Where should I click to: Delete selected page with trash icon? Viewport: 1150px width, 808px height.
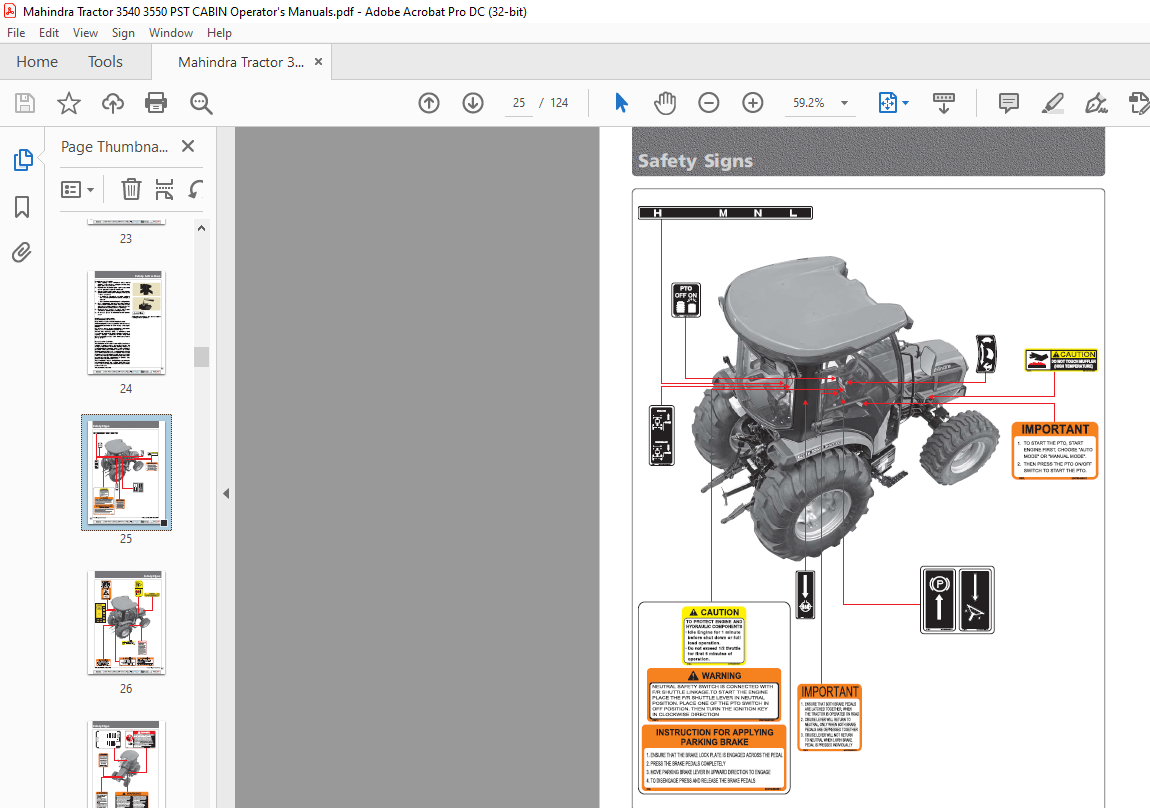coord(131,190)
